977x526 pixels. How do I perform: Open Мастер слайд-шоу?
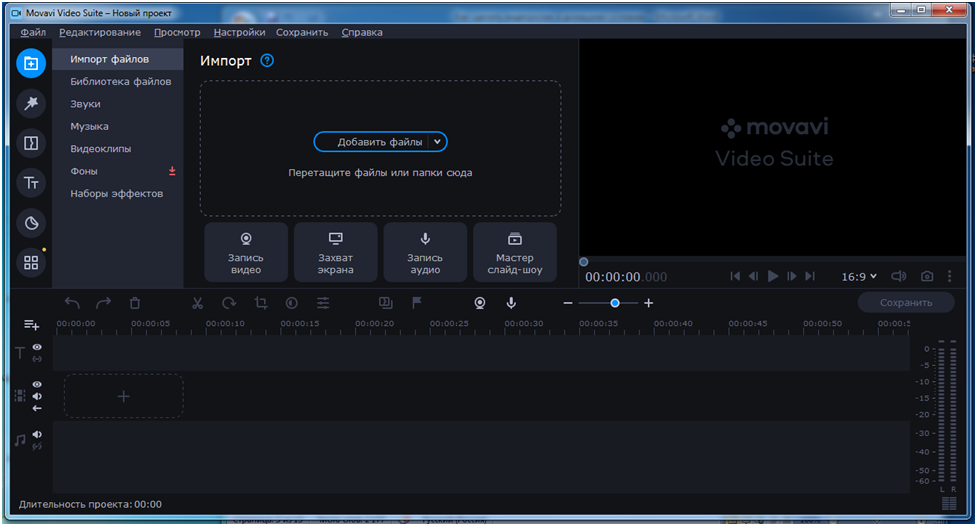point(515,252)
